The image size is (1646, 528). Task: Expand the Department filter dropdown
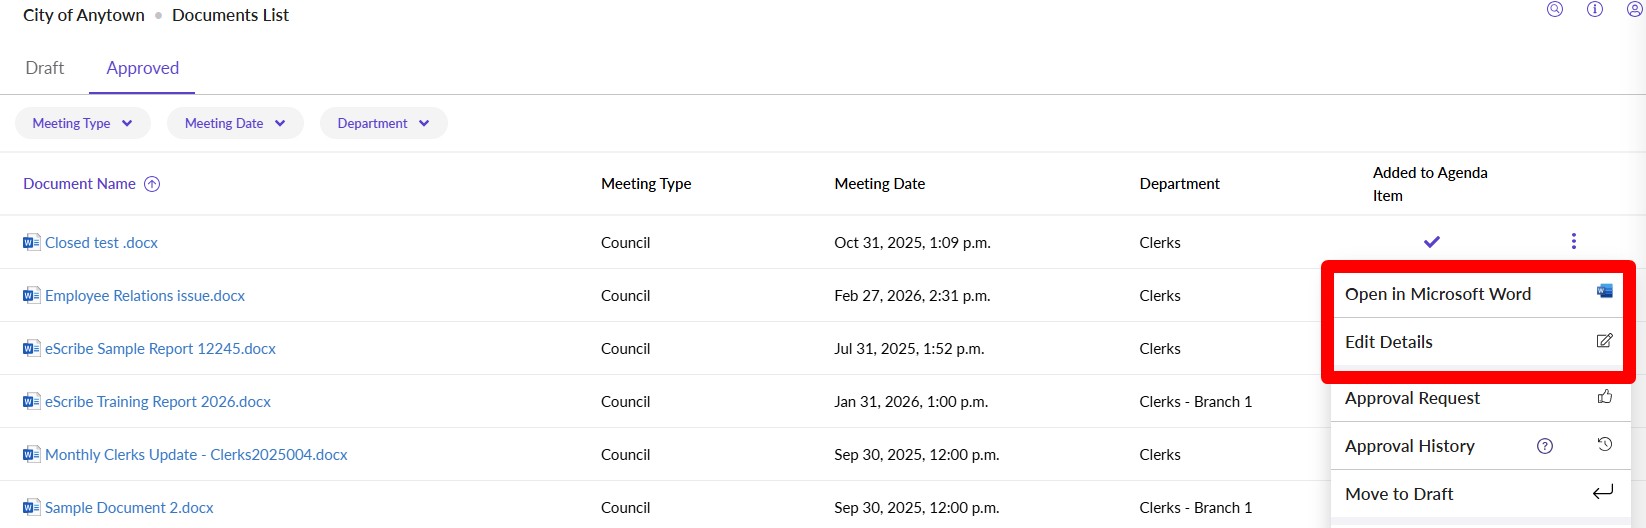[383, 123]
